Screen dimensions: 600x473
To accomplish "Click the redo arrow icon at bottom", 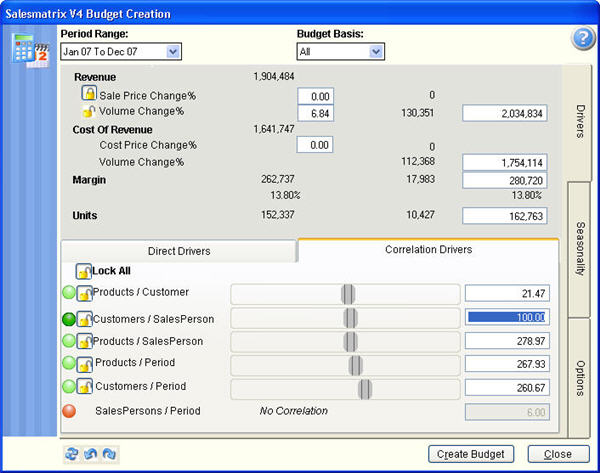I will [x=109, y=453].
